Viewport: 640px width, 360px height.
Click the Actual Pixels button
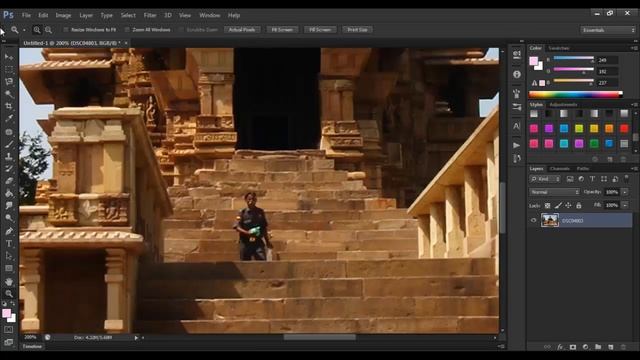click(242, 30)
